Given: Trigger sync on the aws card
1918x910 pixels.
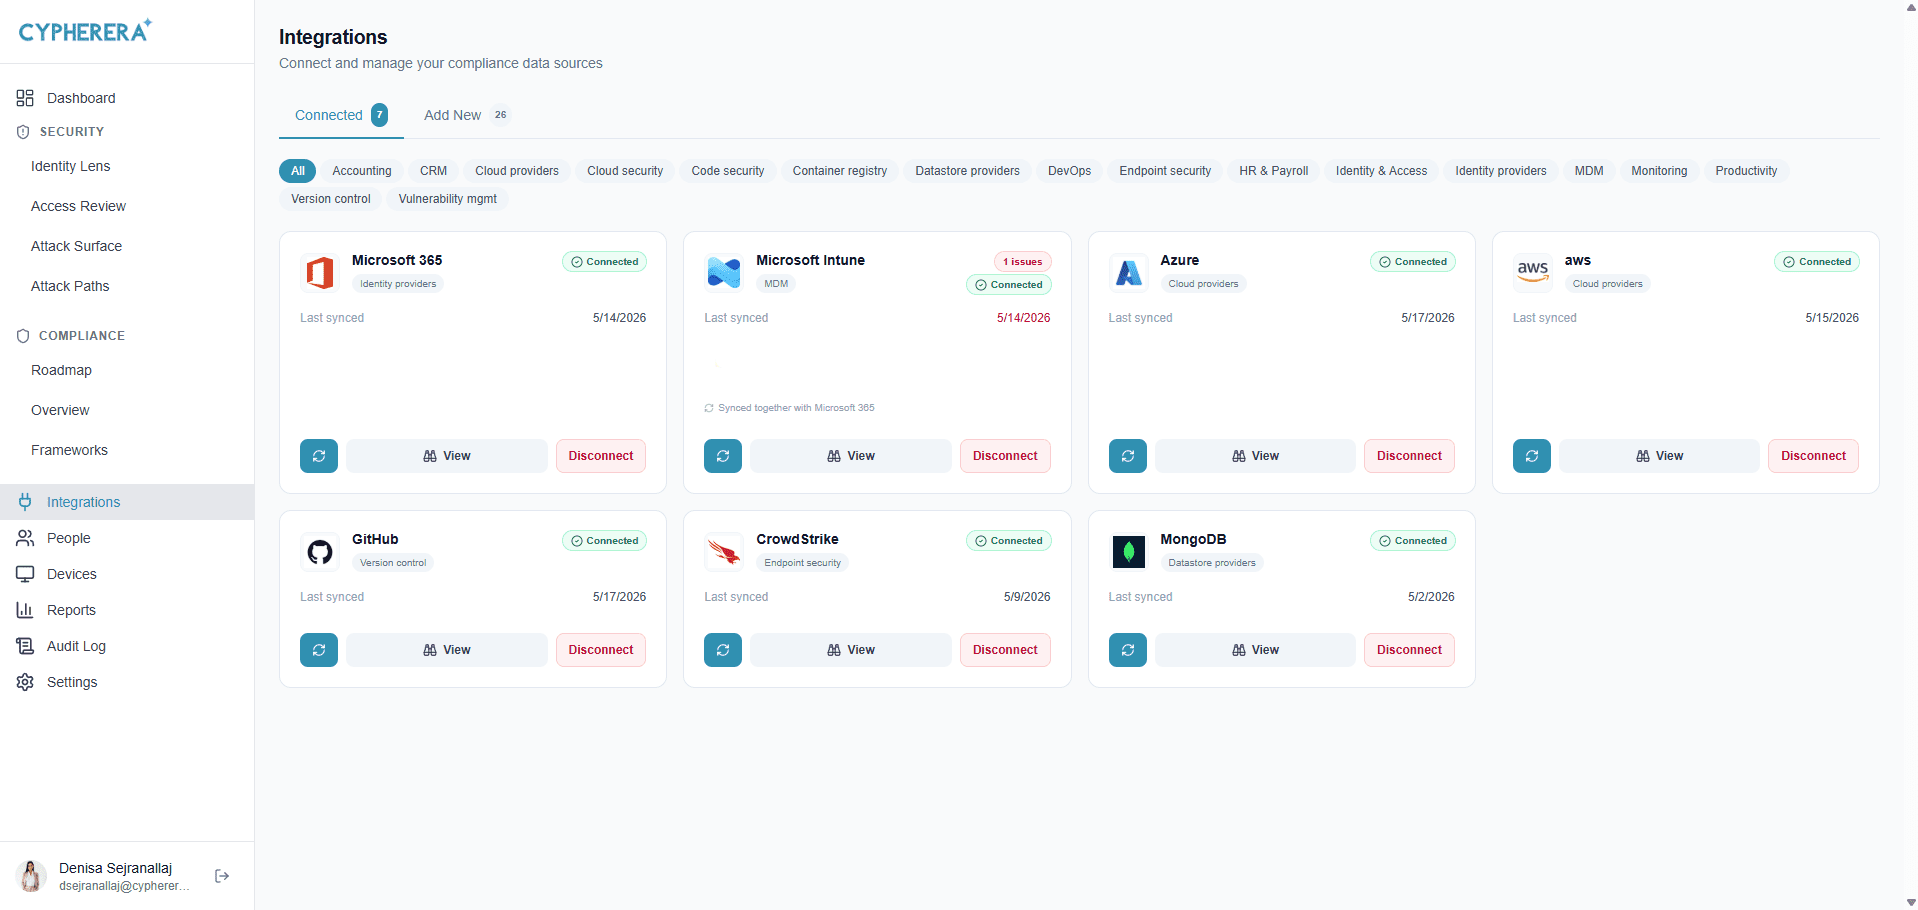Looking at the screenshot, I should tap(1532, 456).
